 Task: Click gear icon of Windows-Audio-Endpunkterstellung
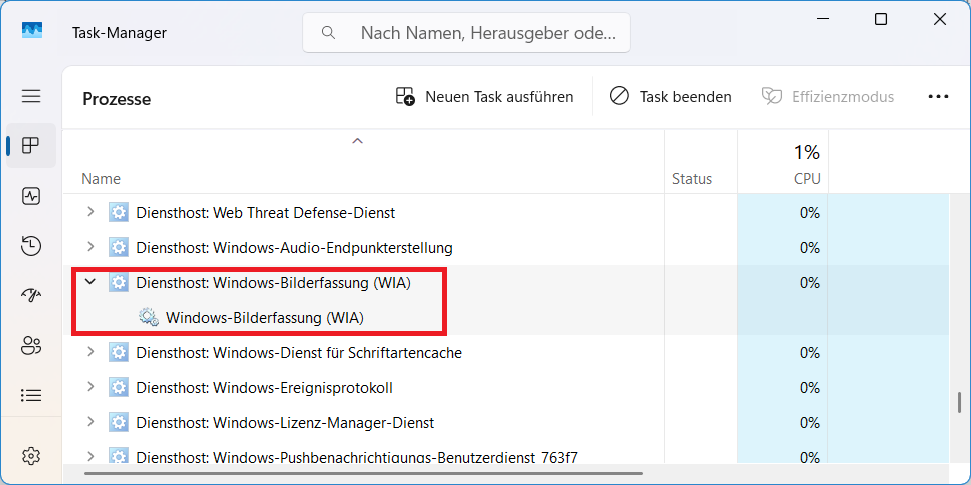click(118, 248)
